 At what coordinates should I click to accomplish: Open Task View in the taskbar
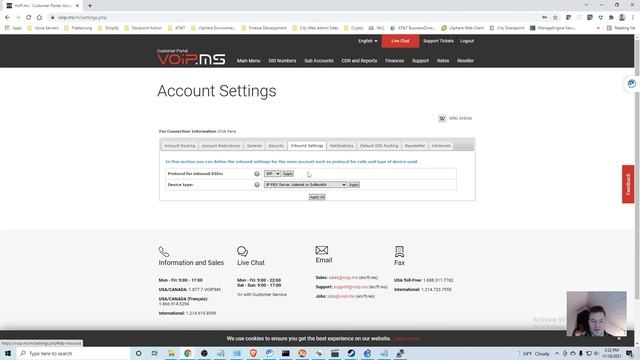point(154,353)
